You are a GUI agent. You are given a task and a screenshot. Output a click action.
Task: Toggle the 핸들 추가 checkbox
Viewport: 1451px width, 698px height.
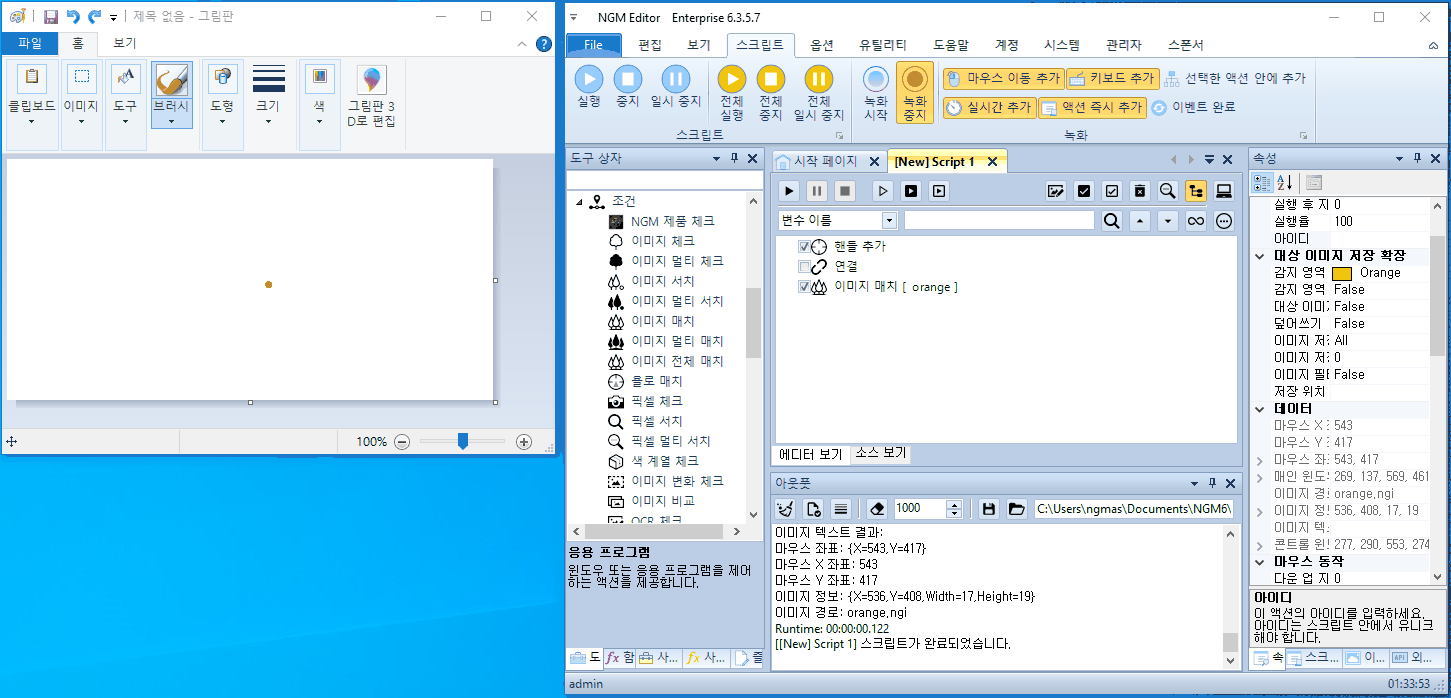[x=804, y=247]
